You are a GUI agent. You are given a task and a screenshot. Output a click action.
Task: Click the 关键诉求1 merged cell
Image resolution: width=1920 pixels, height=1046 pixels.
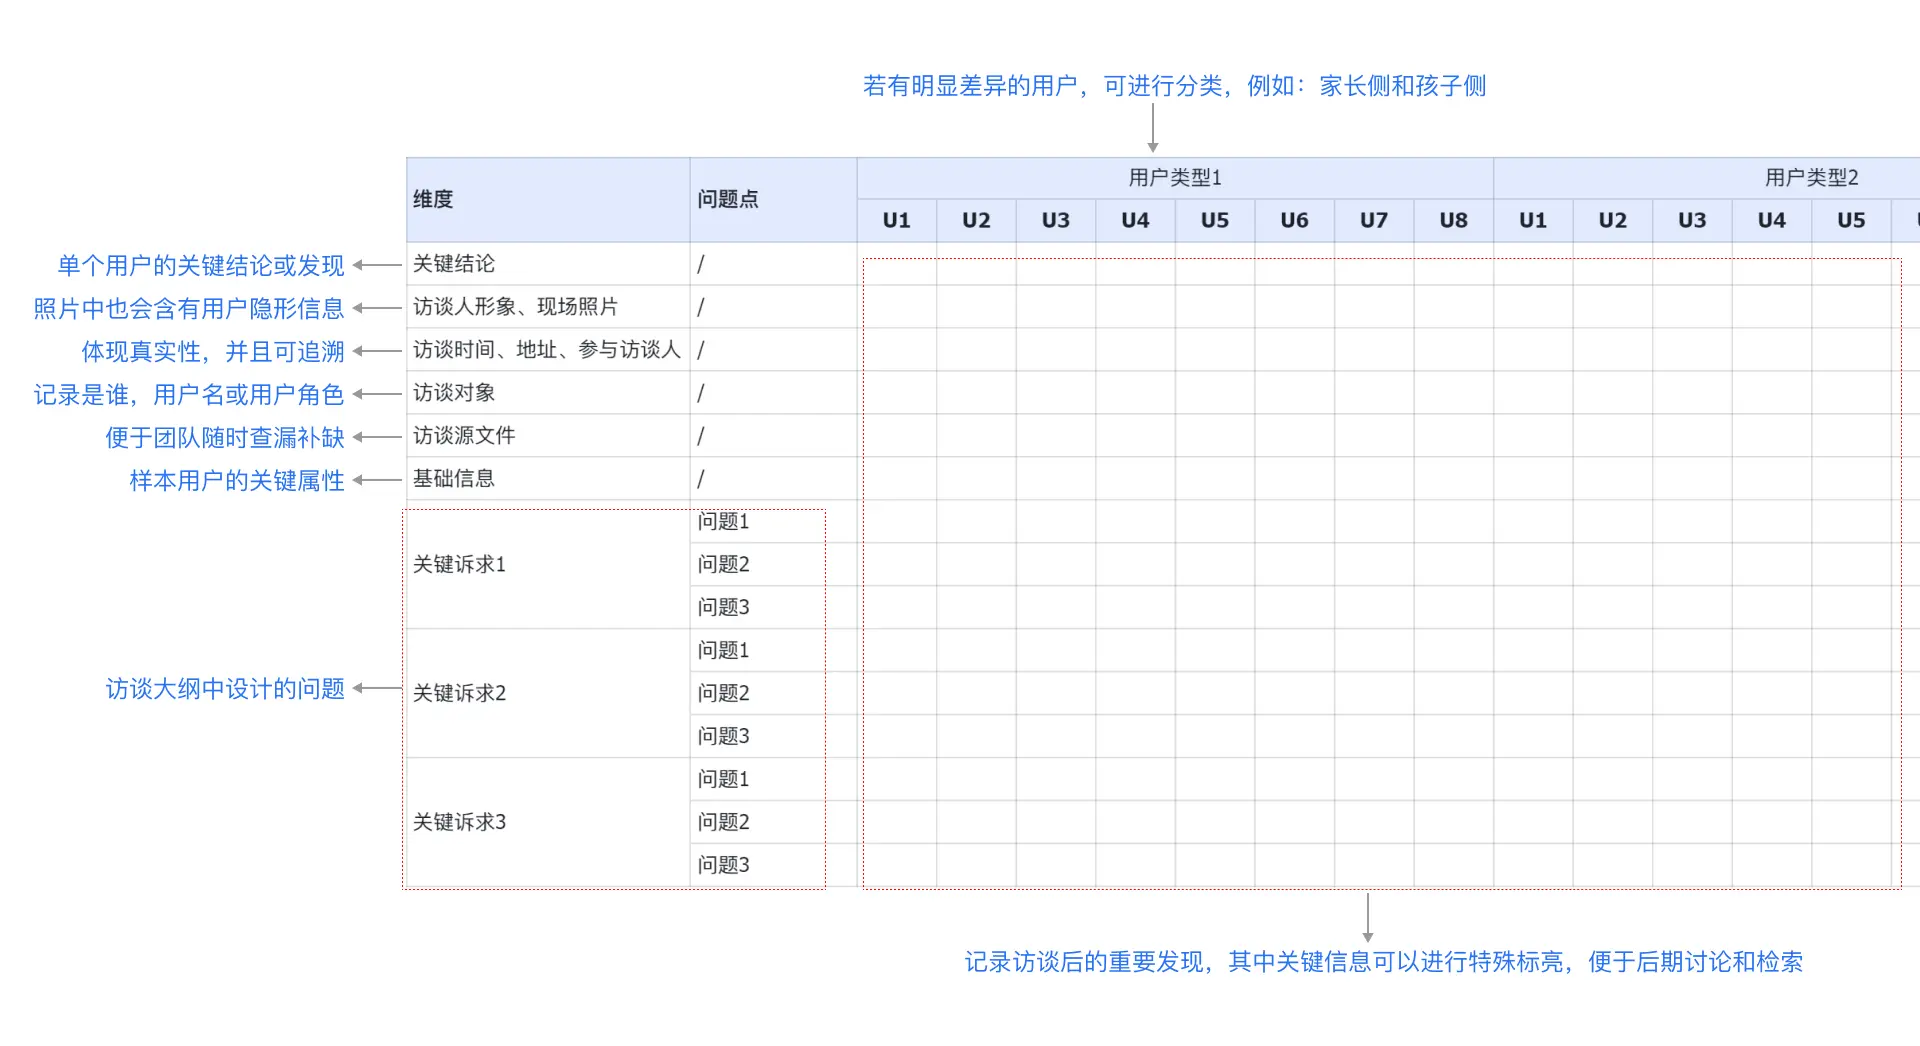tap(460, 565)
